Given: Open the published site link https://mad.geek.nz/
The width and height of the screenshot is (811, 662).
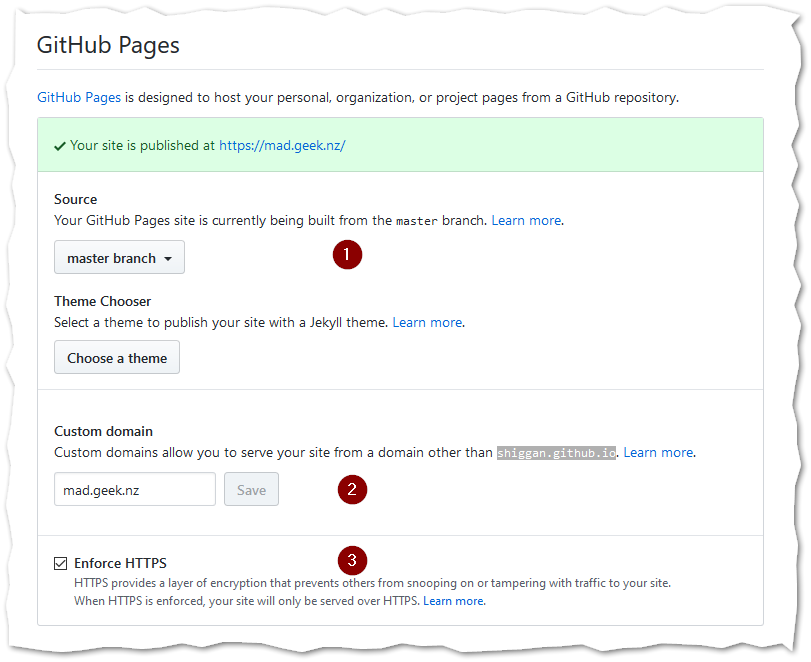Looking at the screenshot, I should 282,146.
